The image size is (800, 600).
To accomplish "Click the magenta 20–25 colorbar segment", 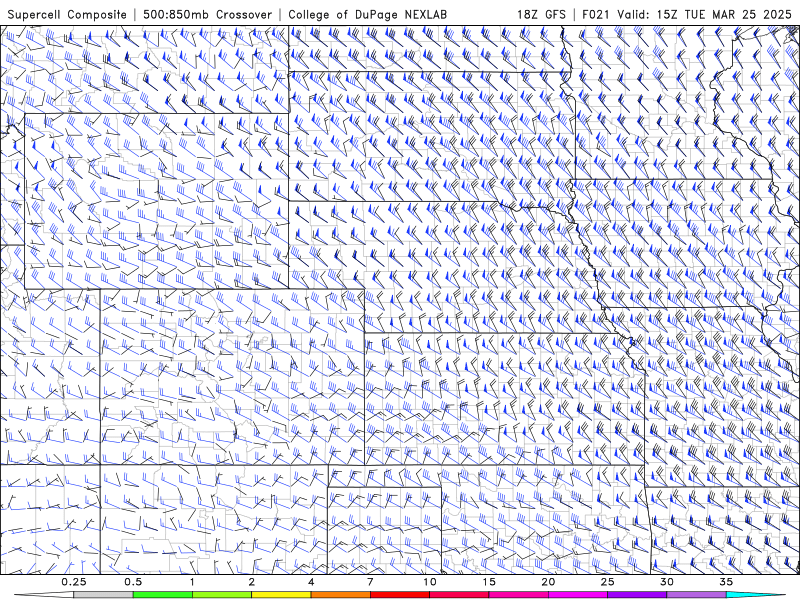I will [578, 595].
